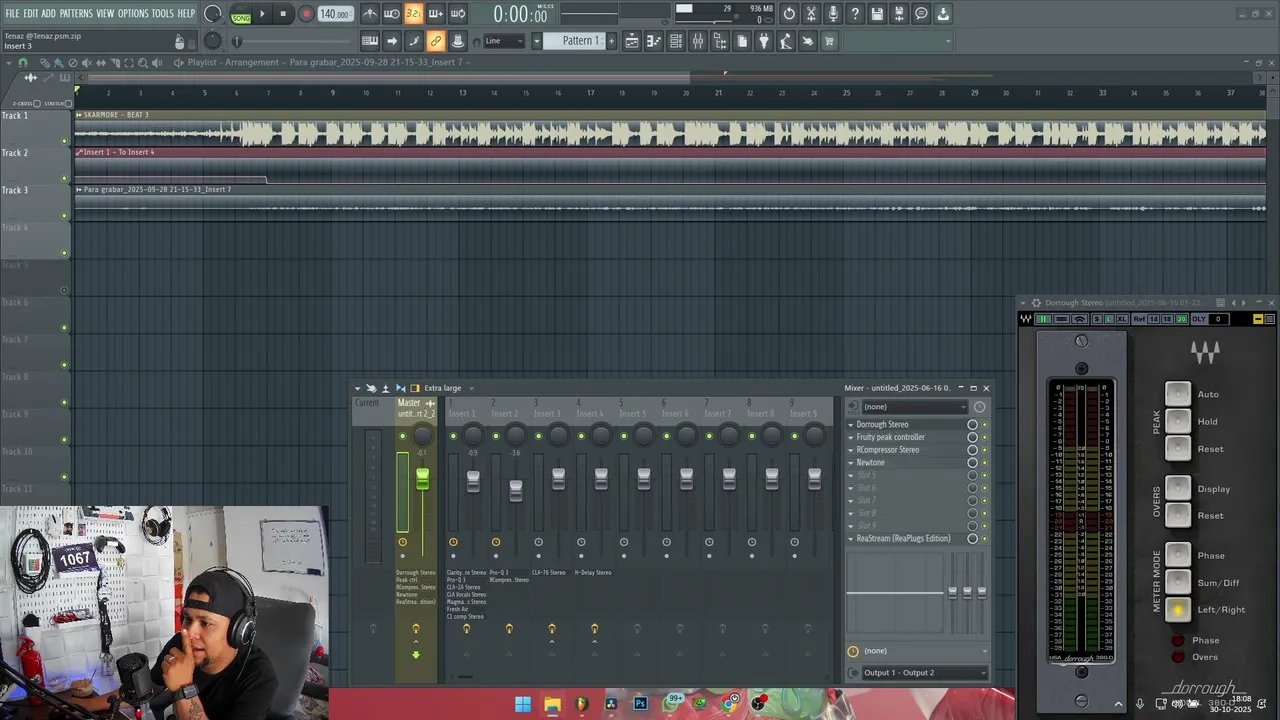Open the mixer input (none) dropdown
Image resolution: width=1280 pixels, height=720 pixels.
(x=915, y=407)
